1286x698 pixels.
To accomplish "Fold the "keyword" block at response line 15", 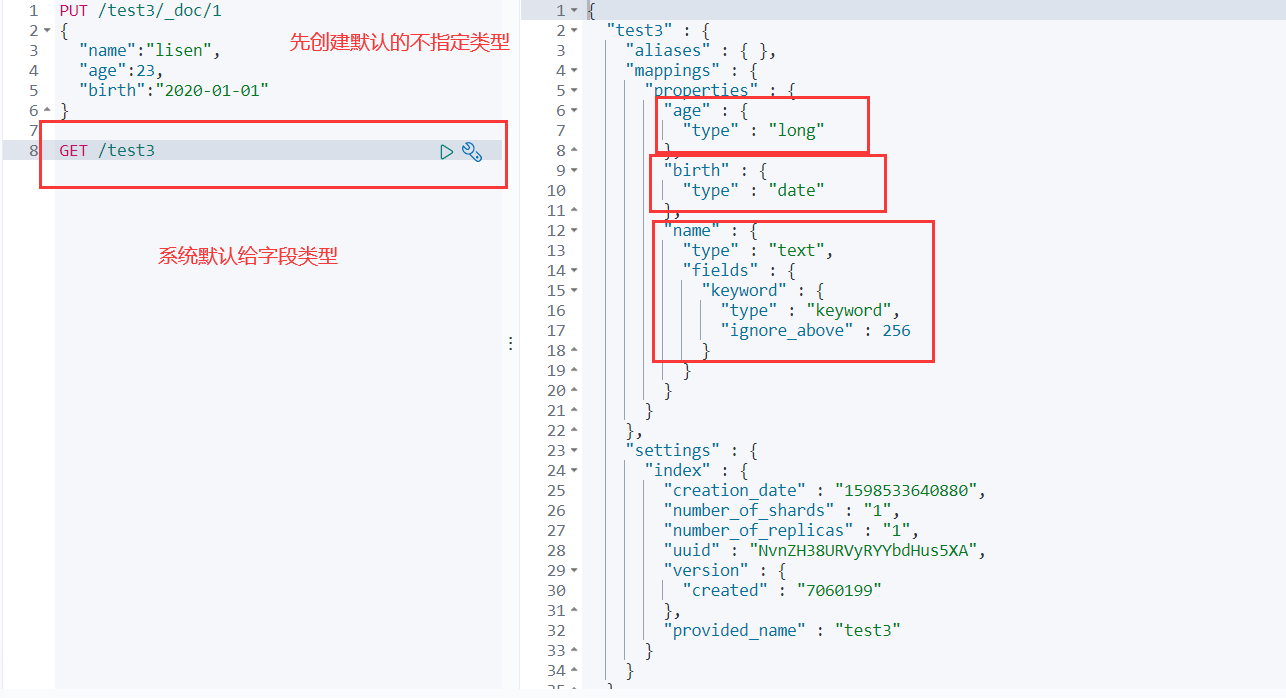I will click(574, 291).
